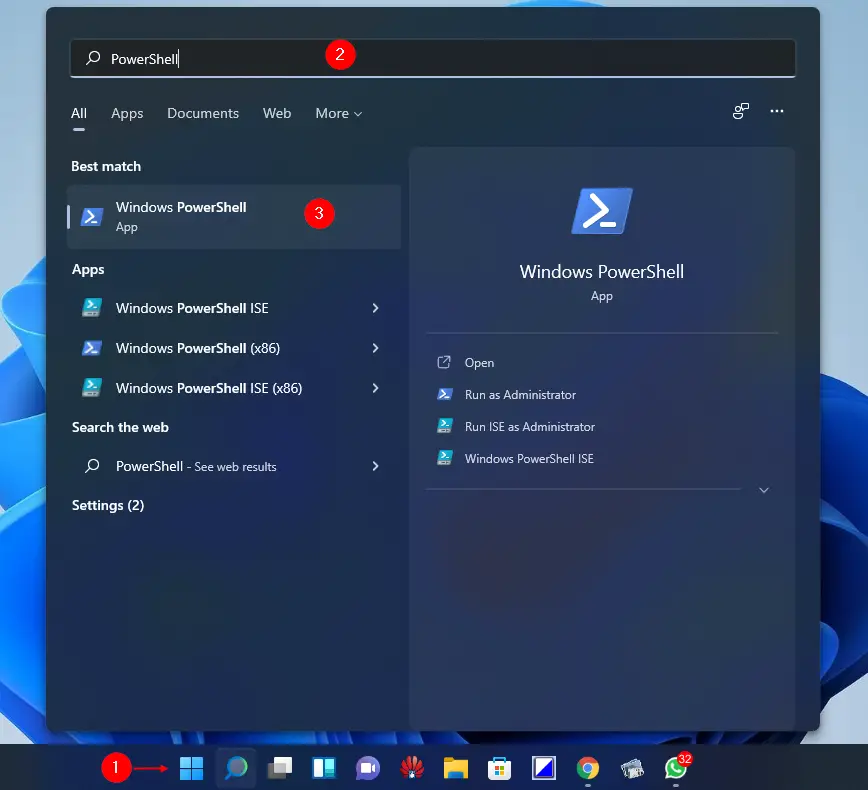Expand Windows PowerShell (x86) result arrow
The image size is (868, 790).
pyautogui.click(x=375, y=348)
